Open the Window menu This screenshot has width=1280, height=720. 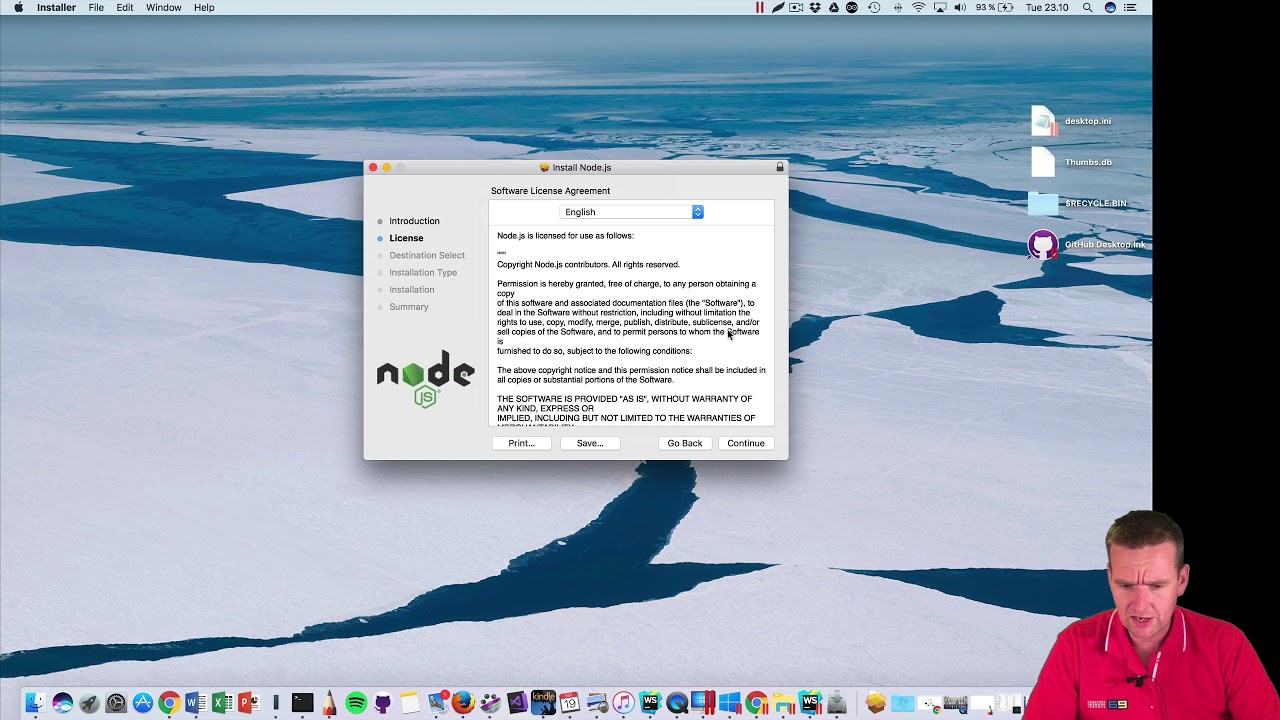click(164, 7)
